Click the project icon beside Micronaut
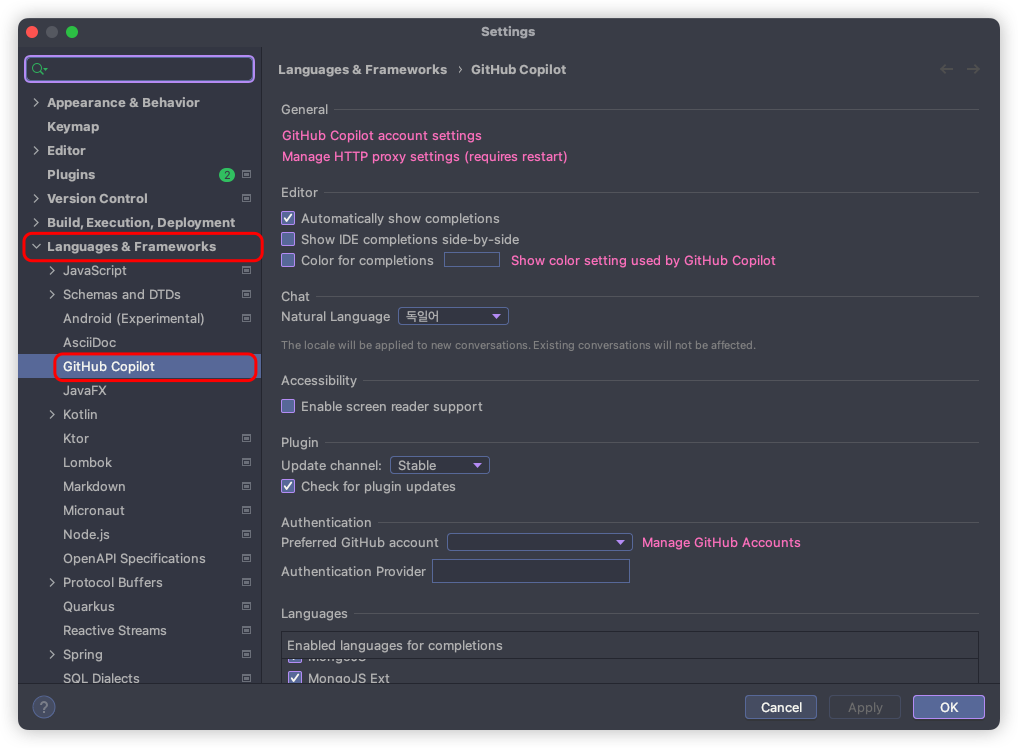1018x748 pixels. tap(247, 510)
